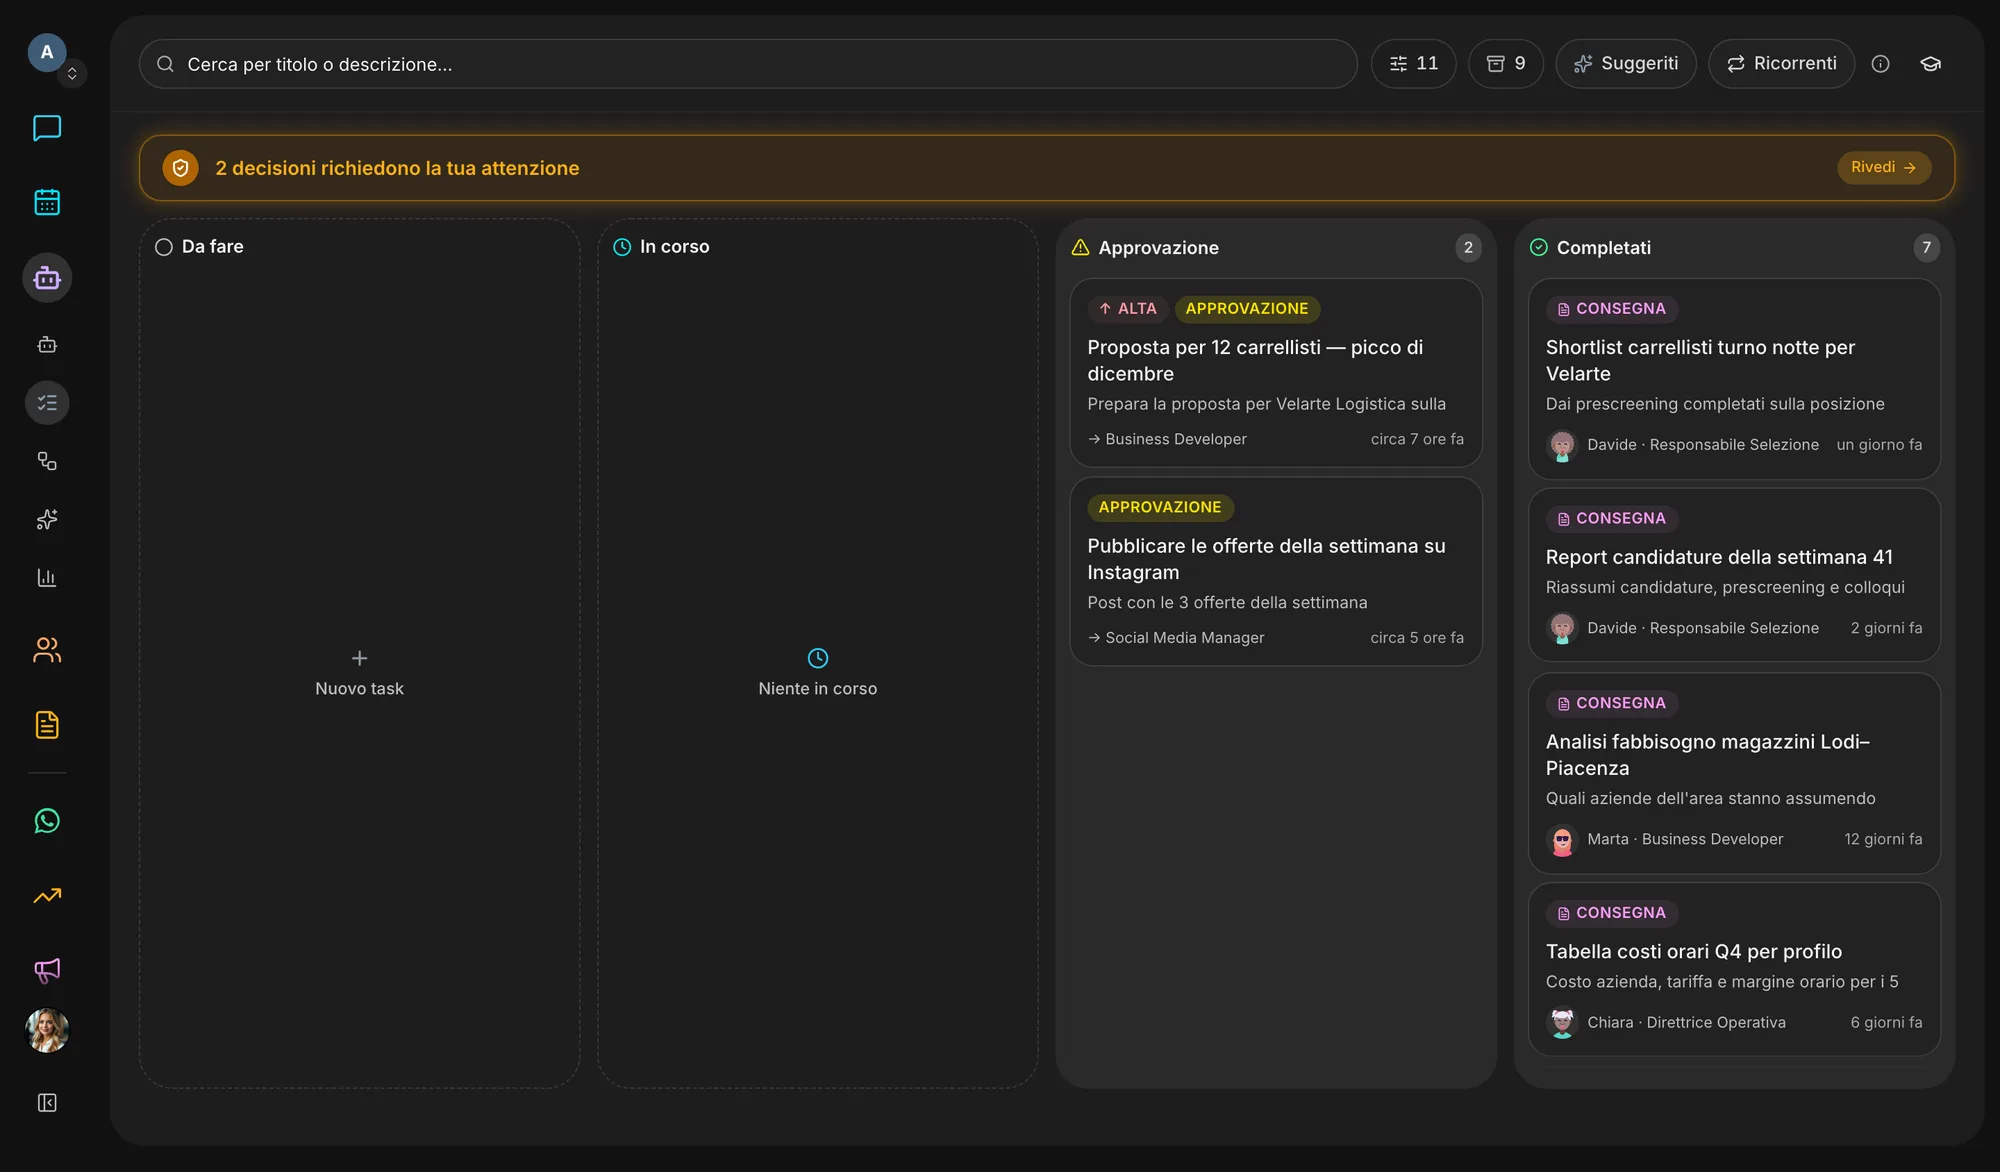
Task: Open the WhatsApp icon in sidebar
Action: tap(47, 821)
